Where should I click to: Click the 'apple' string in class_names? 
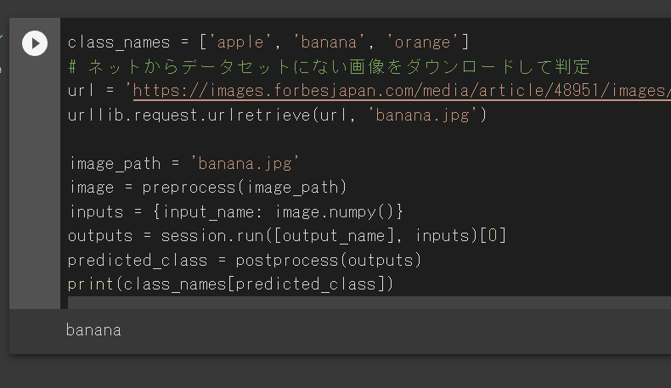[240, 42]
